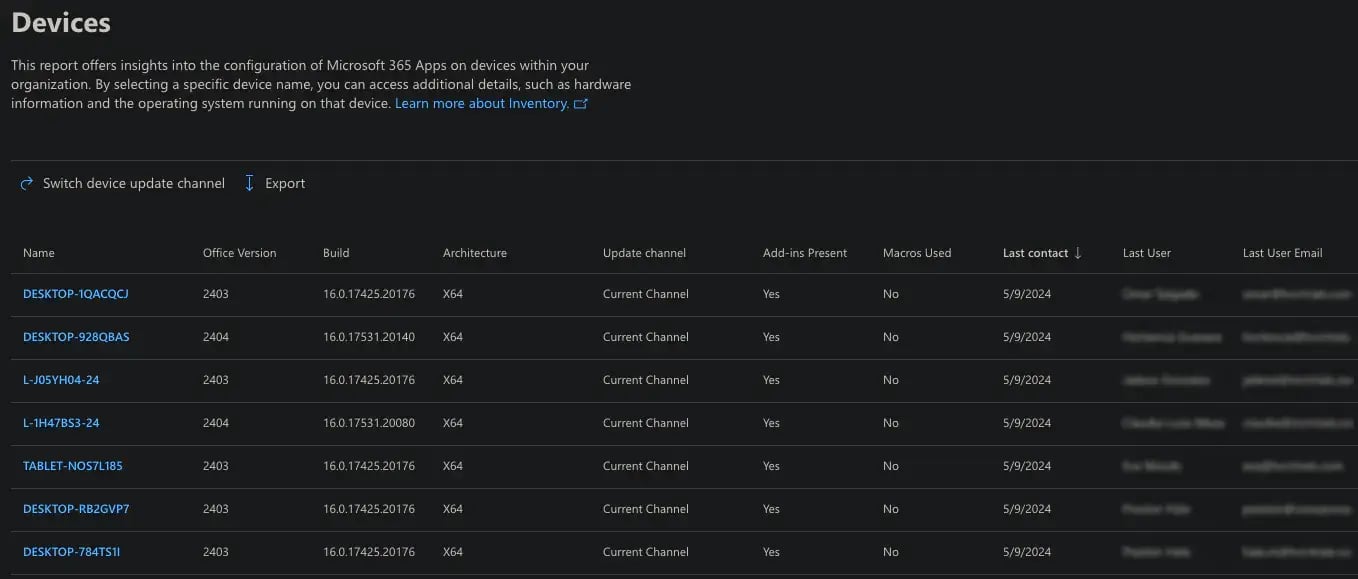Screen dimensions: 1358x579
Task: Click the Export download arrow icon
Action: [250, 184]
